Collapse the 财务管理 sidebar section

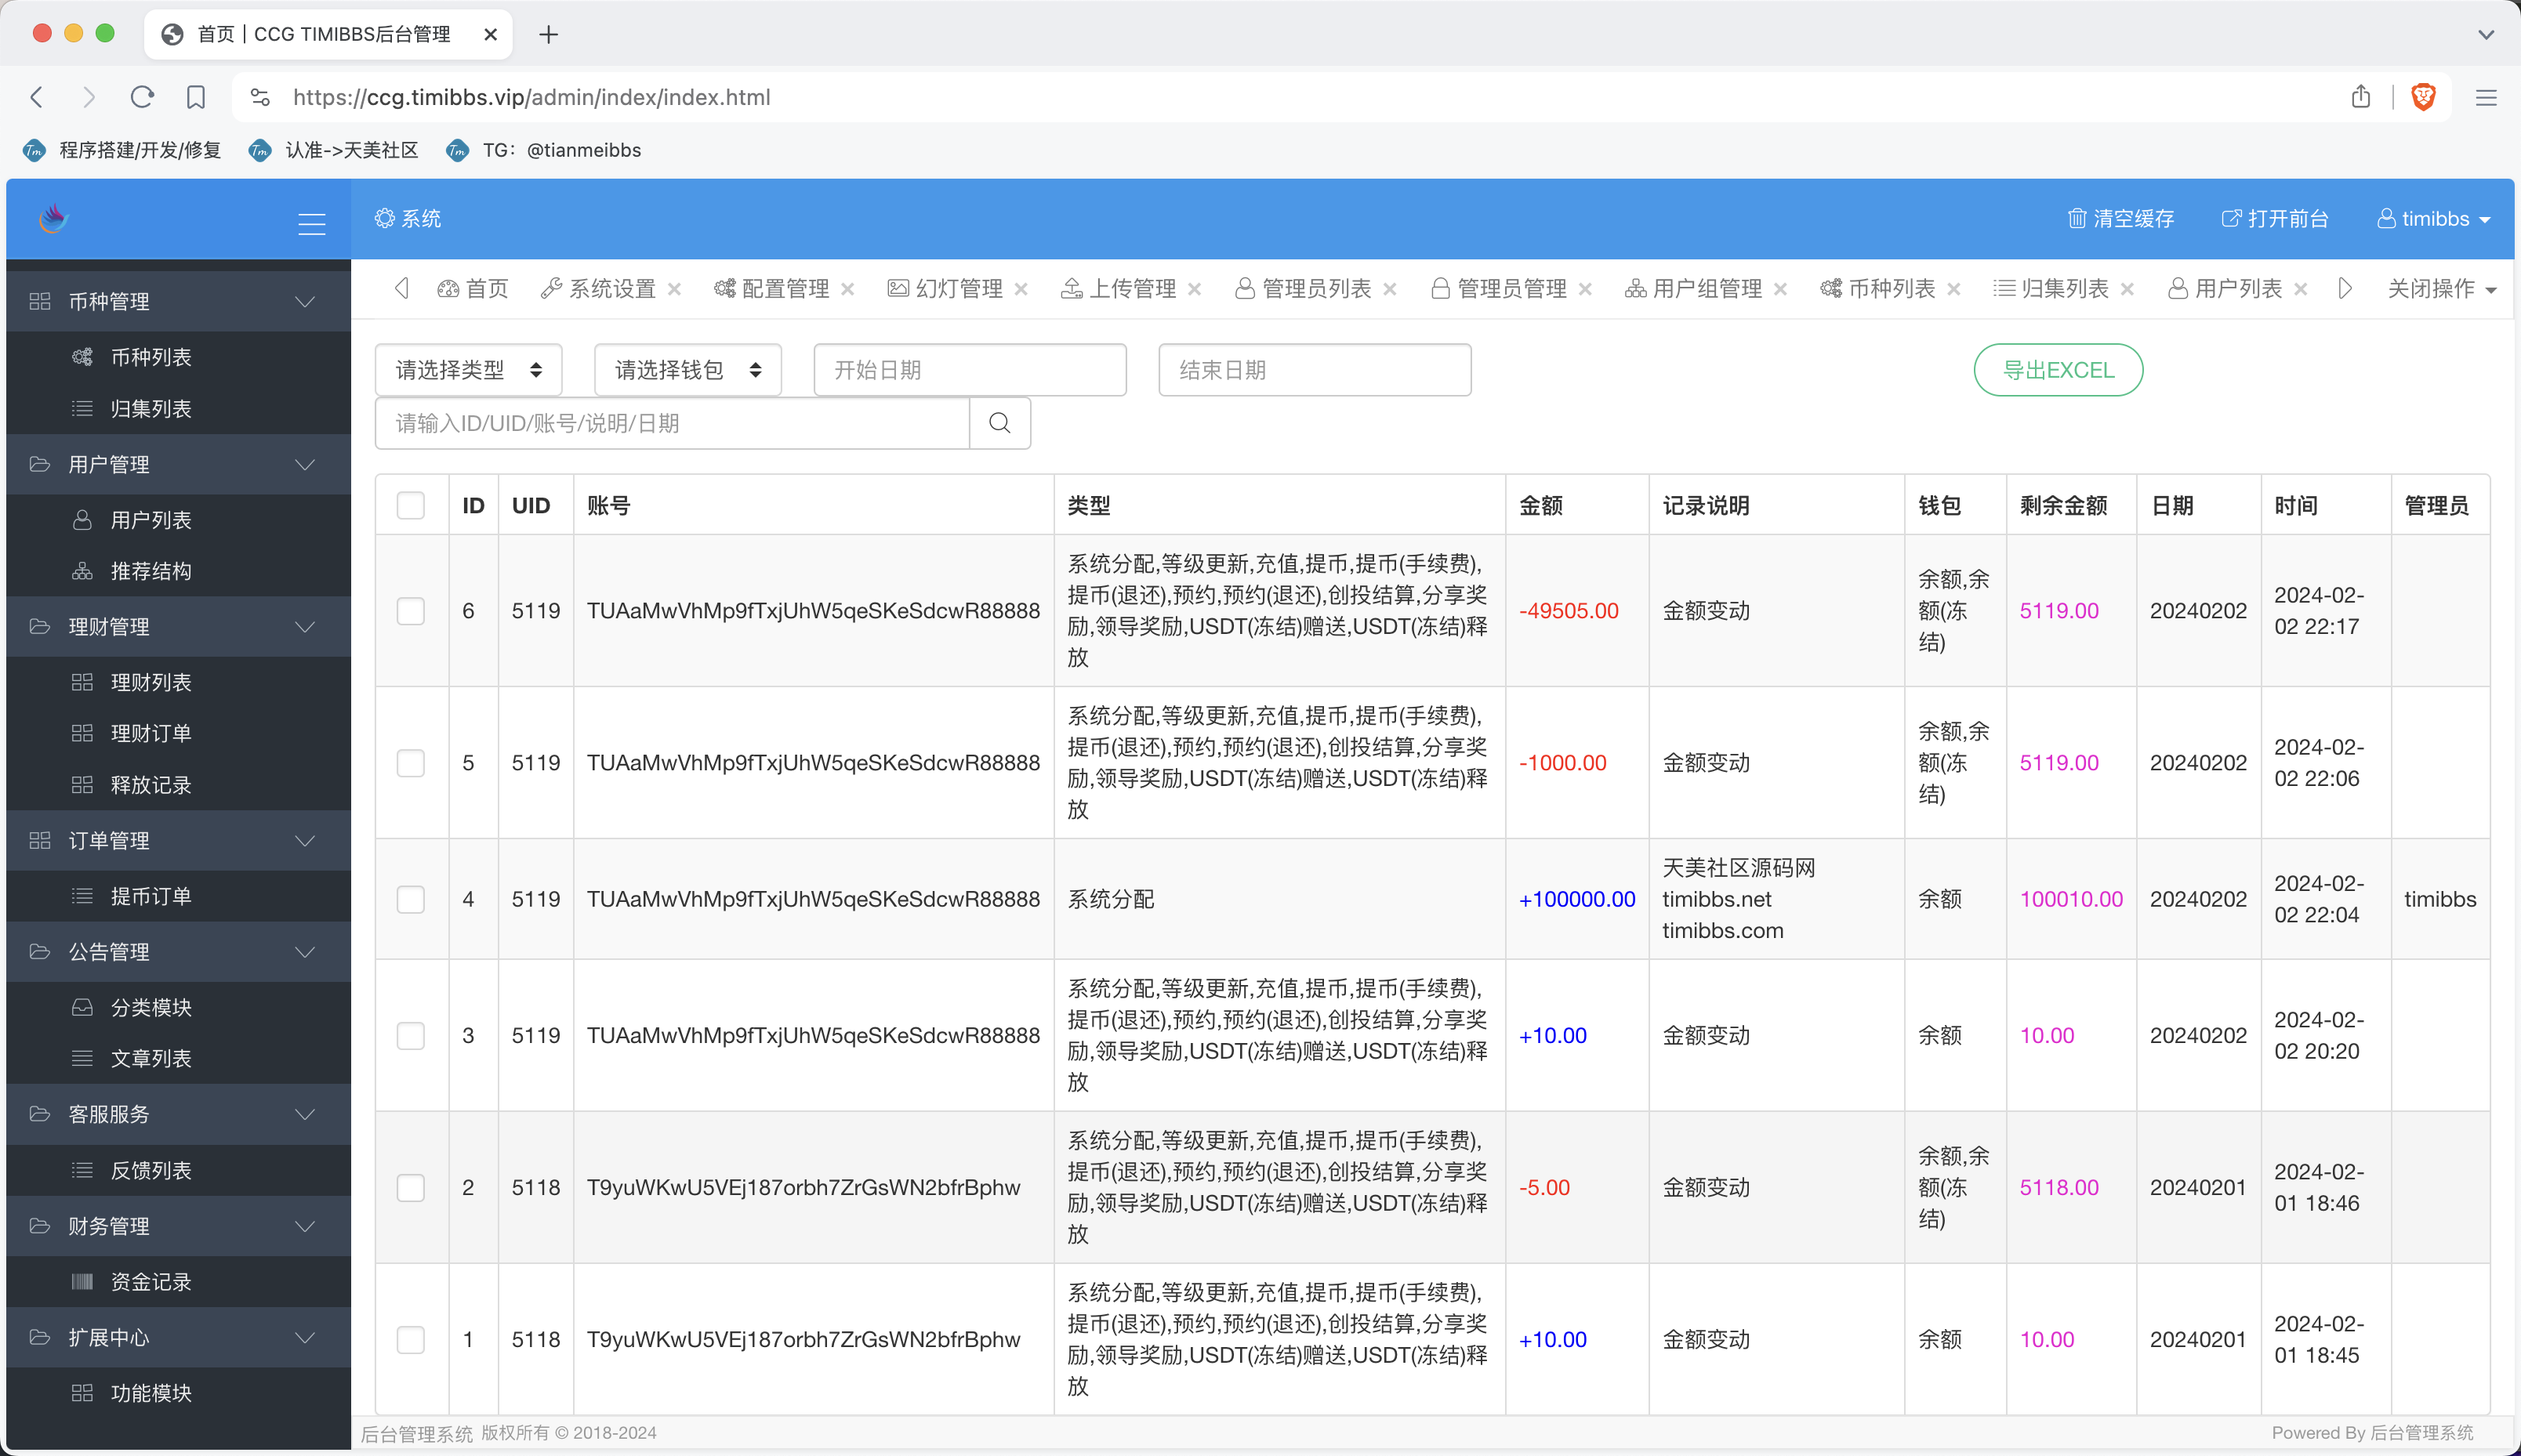[178, 1226]
